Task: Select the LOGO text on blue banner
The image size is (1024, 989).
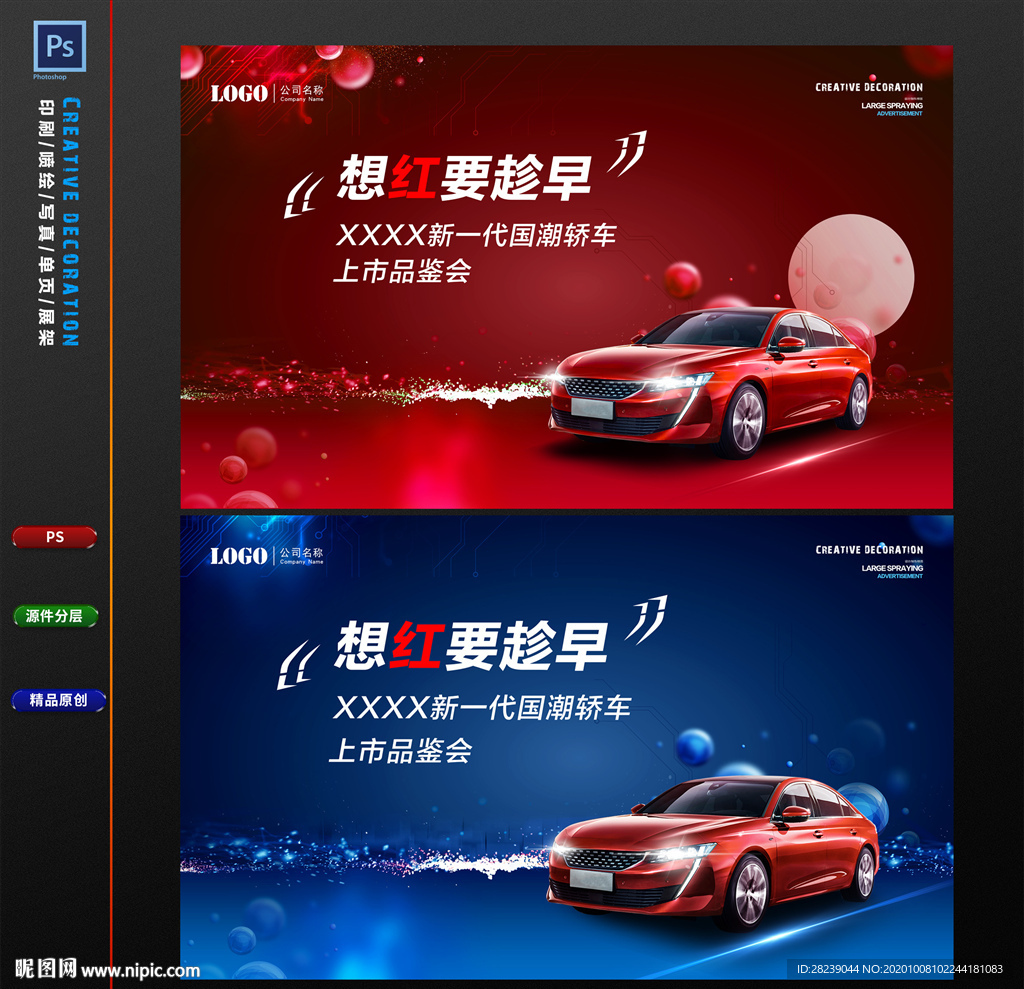Action: coord(238,556)
